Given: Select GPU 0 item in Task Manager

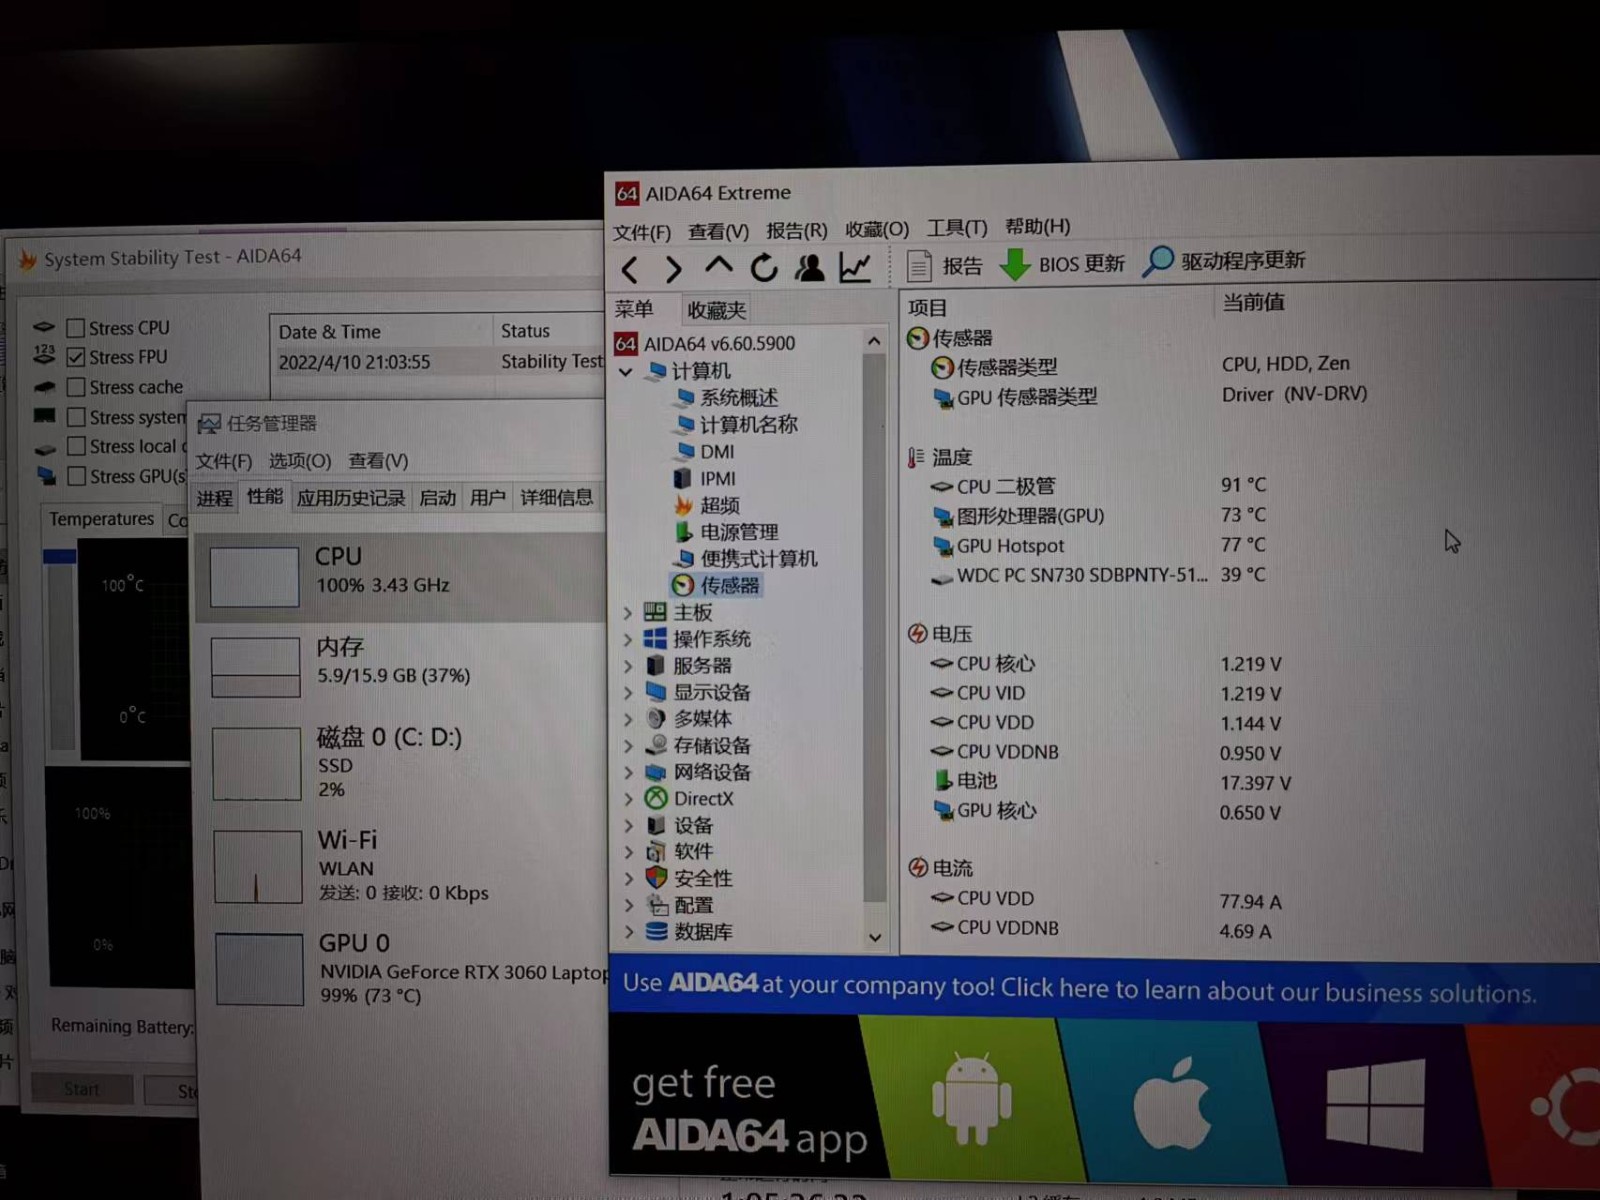Looking at the screenshot, I should (400, 969).
